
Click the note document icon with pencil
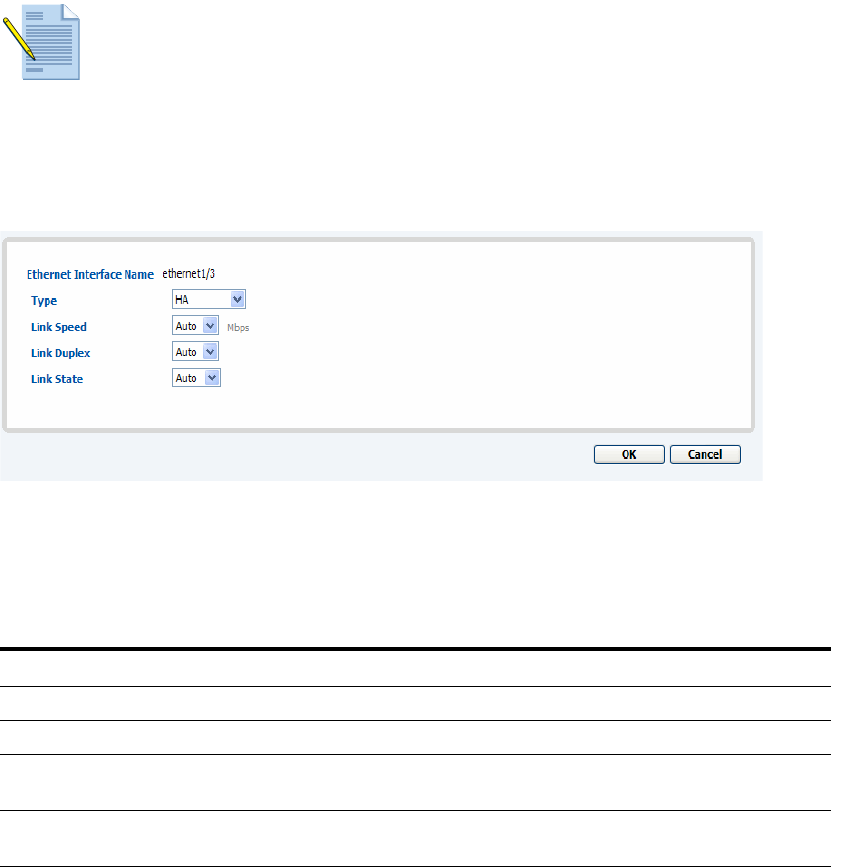click(42, 42)
